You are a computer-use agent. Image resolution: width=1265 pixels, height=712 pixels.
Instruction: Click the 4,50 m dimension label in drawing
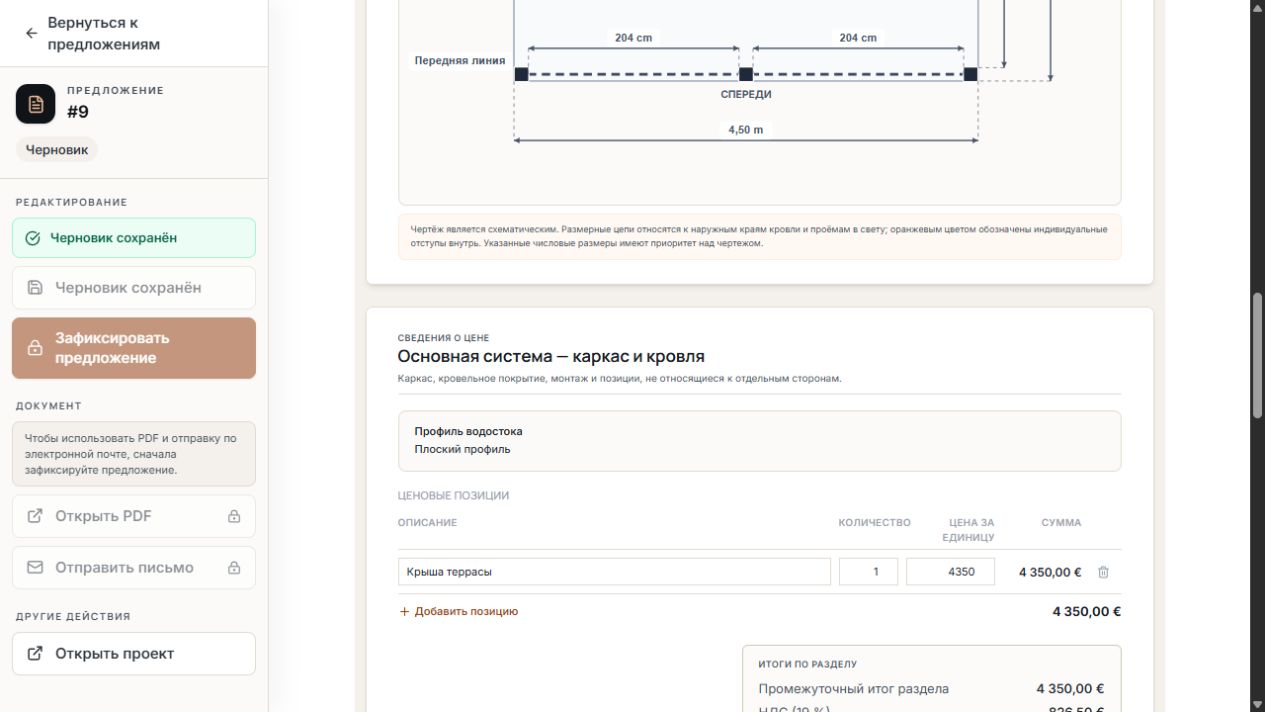click(x=746, y=130)
